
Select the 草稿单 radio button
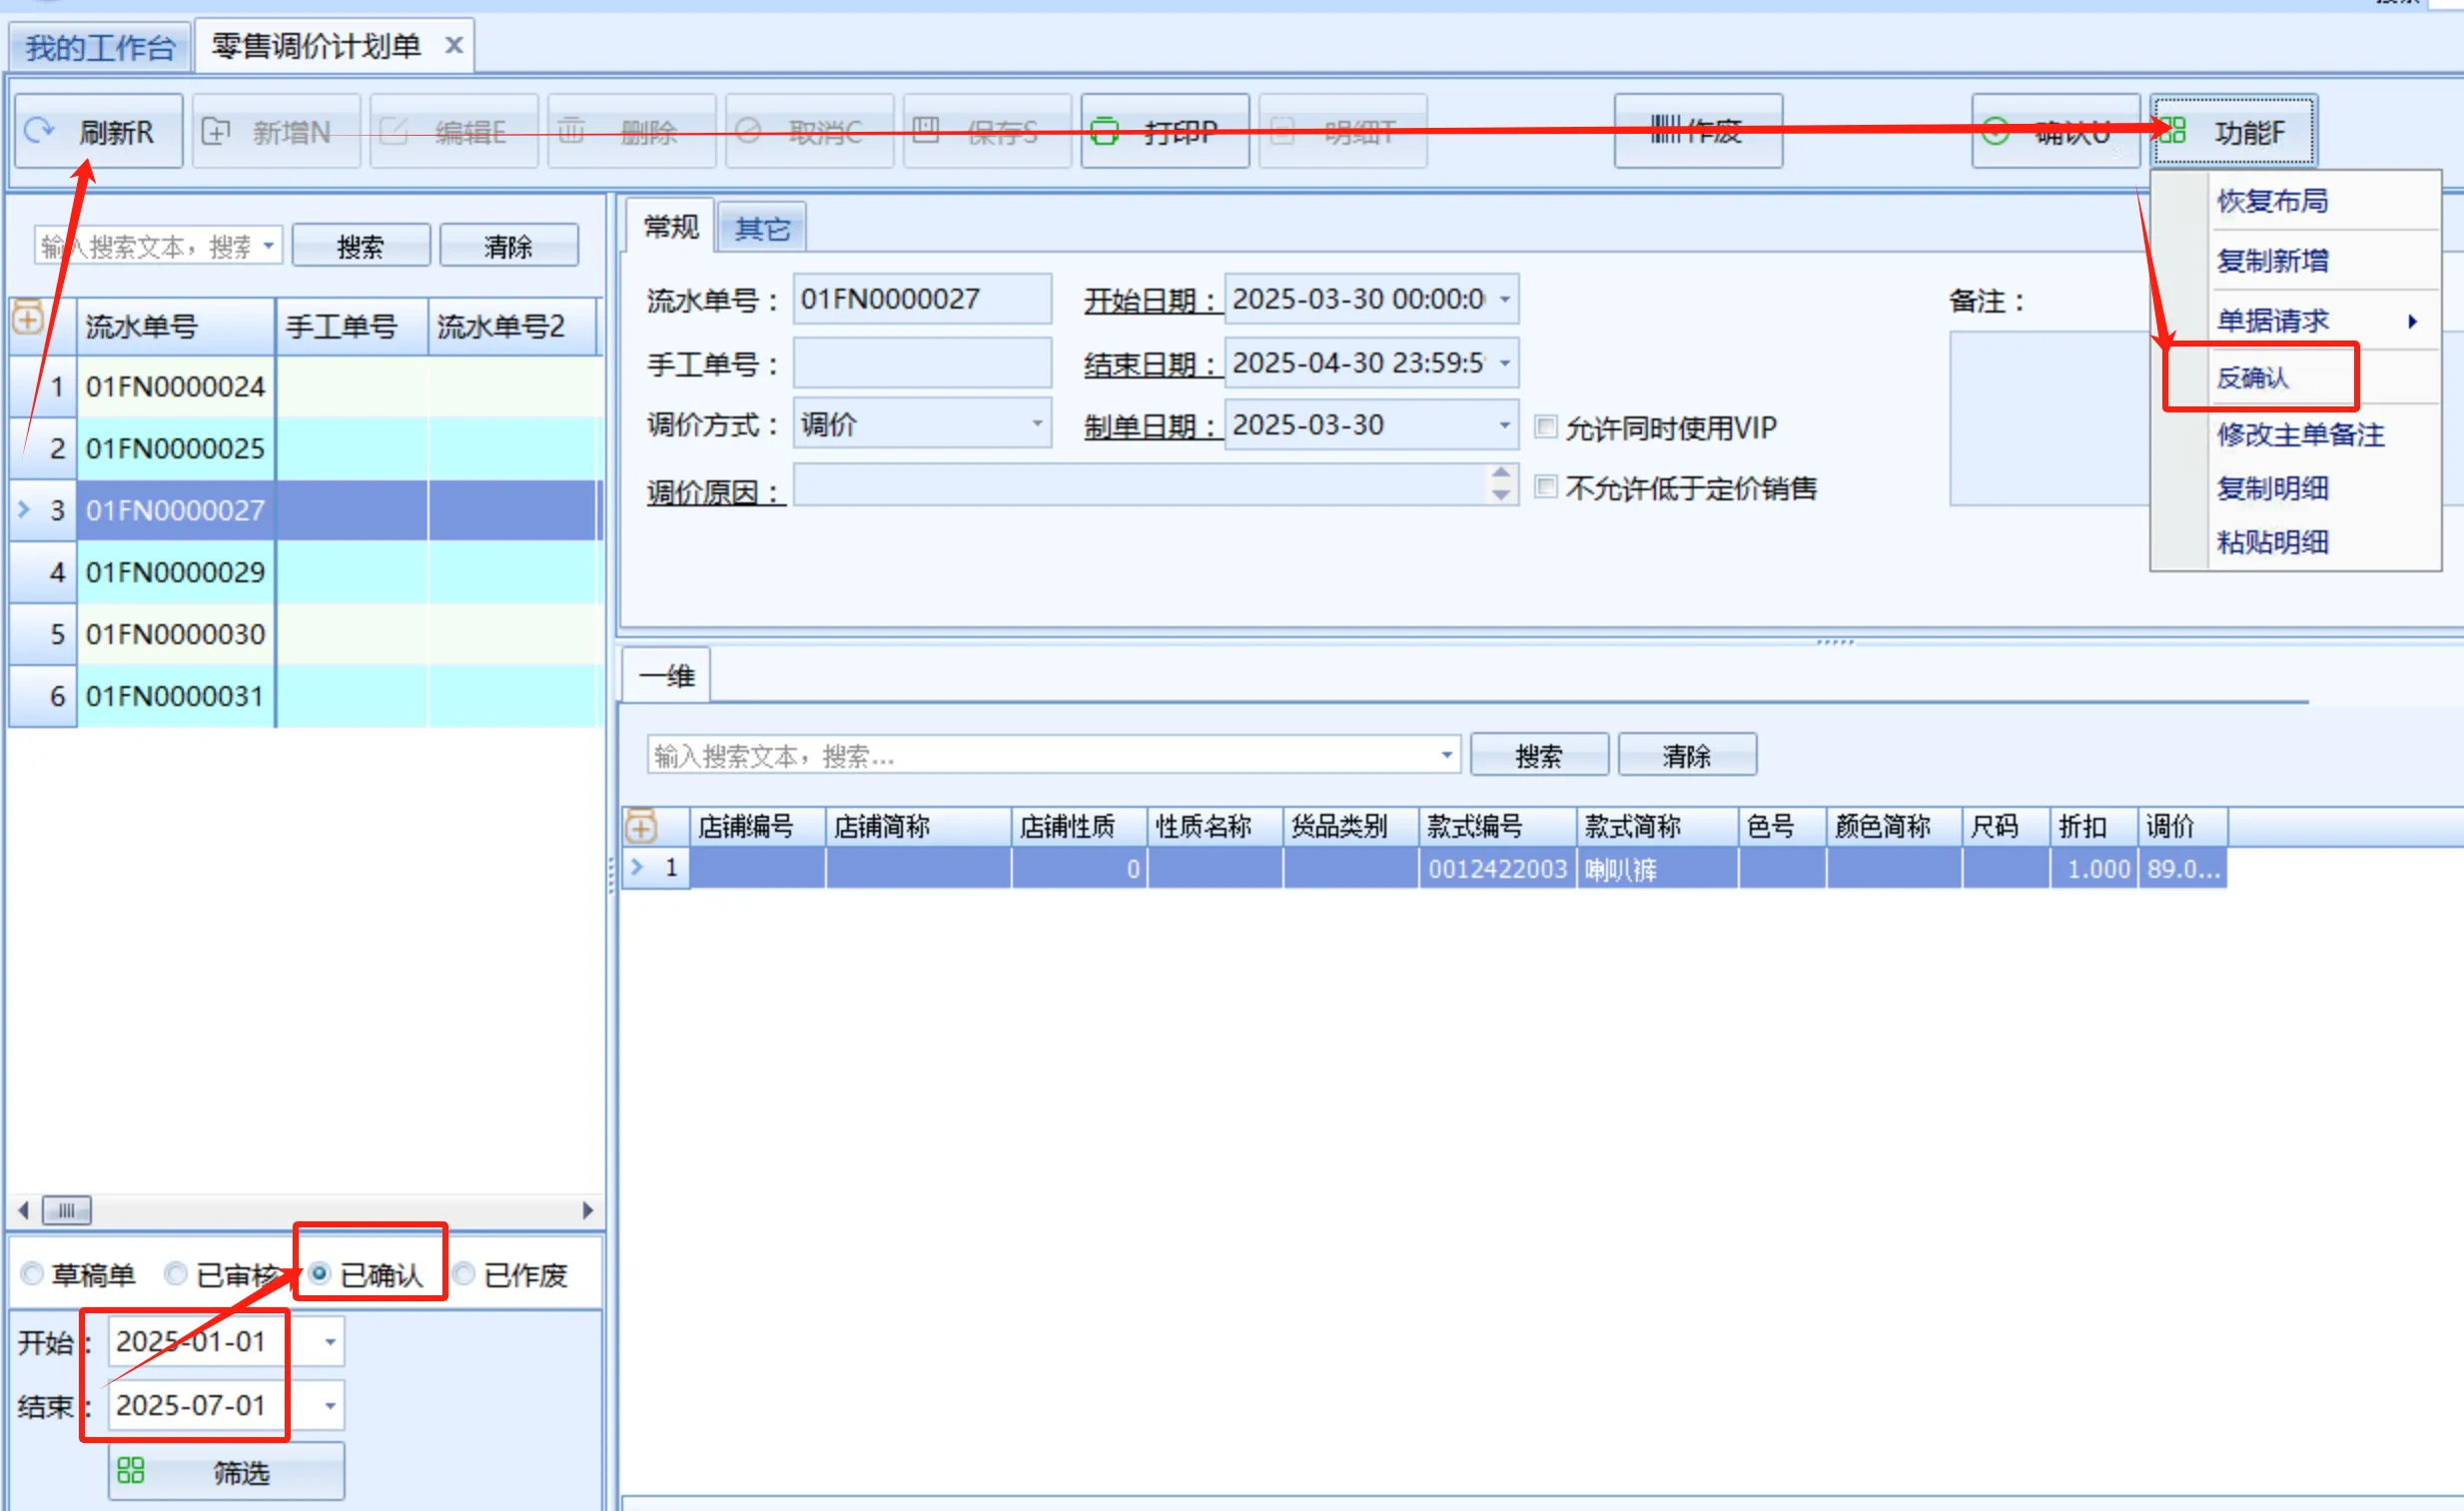tap(32, 1274)
